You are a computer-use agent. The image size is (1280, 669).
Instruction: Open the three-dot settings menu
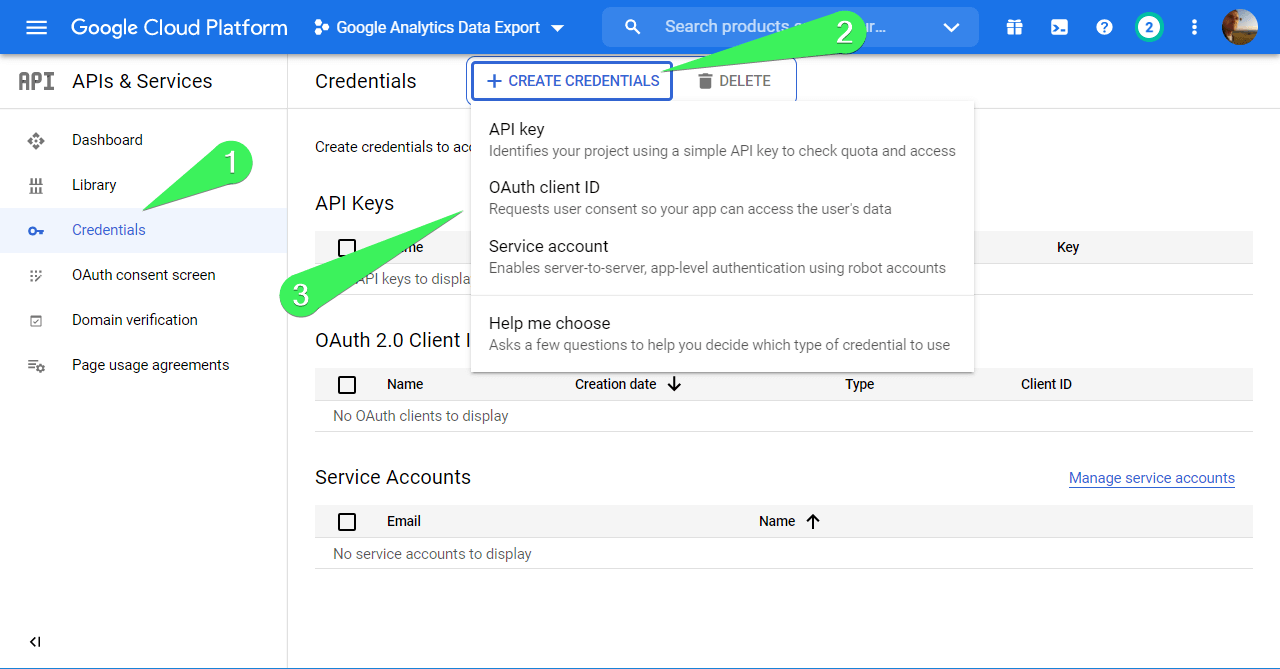[1194, 27]
